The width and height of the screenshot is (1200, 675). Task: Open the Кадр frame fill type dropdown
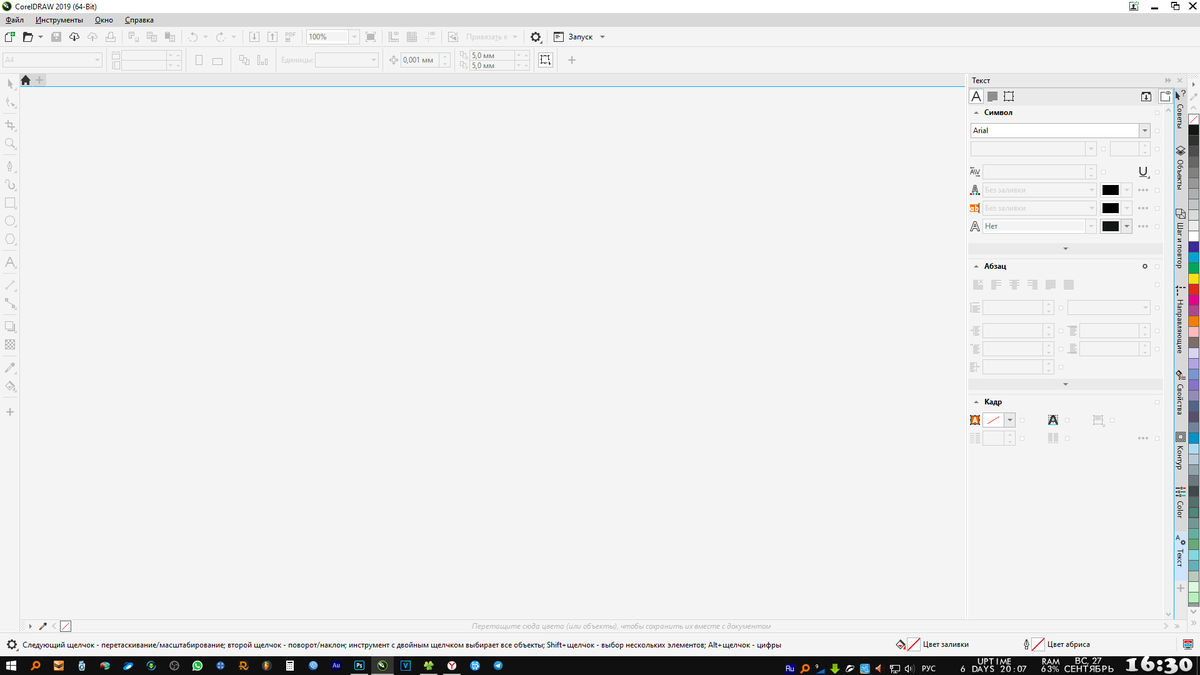[1010, 421]
